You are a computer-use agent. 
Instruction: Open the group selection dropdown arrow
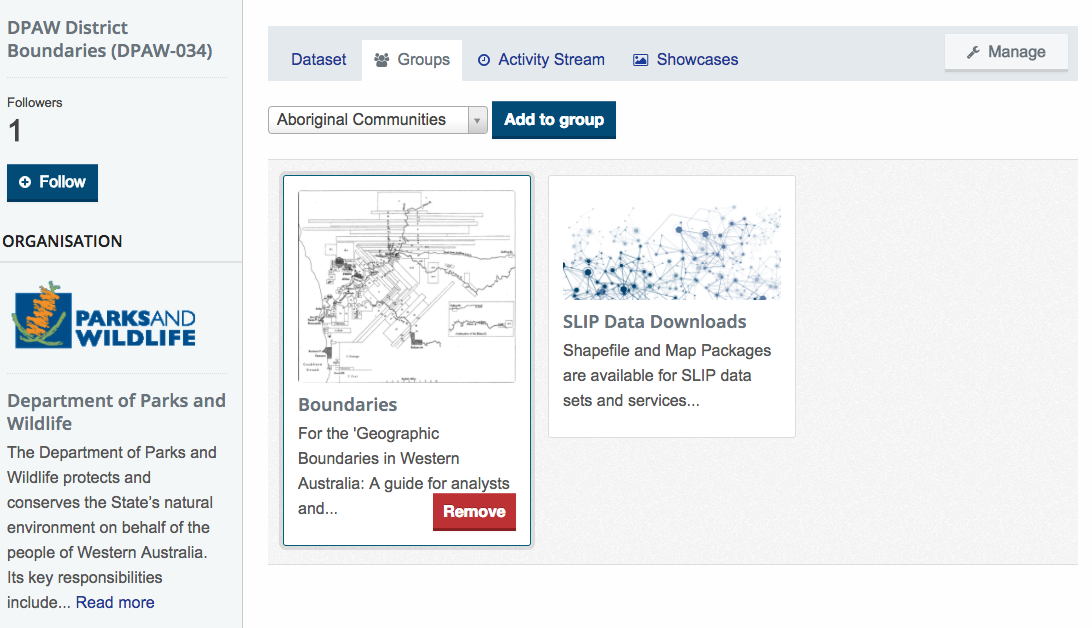pyautogui.click(x=477, y=120)
